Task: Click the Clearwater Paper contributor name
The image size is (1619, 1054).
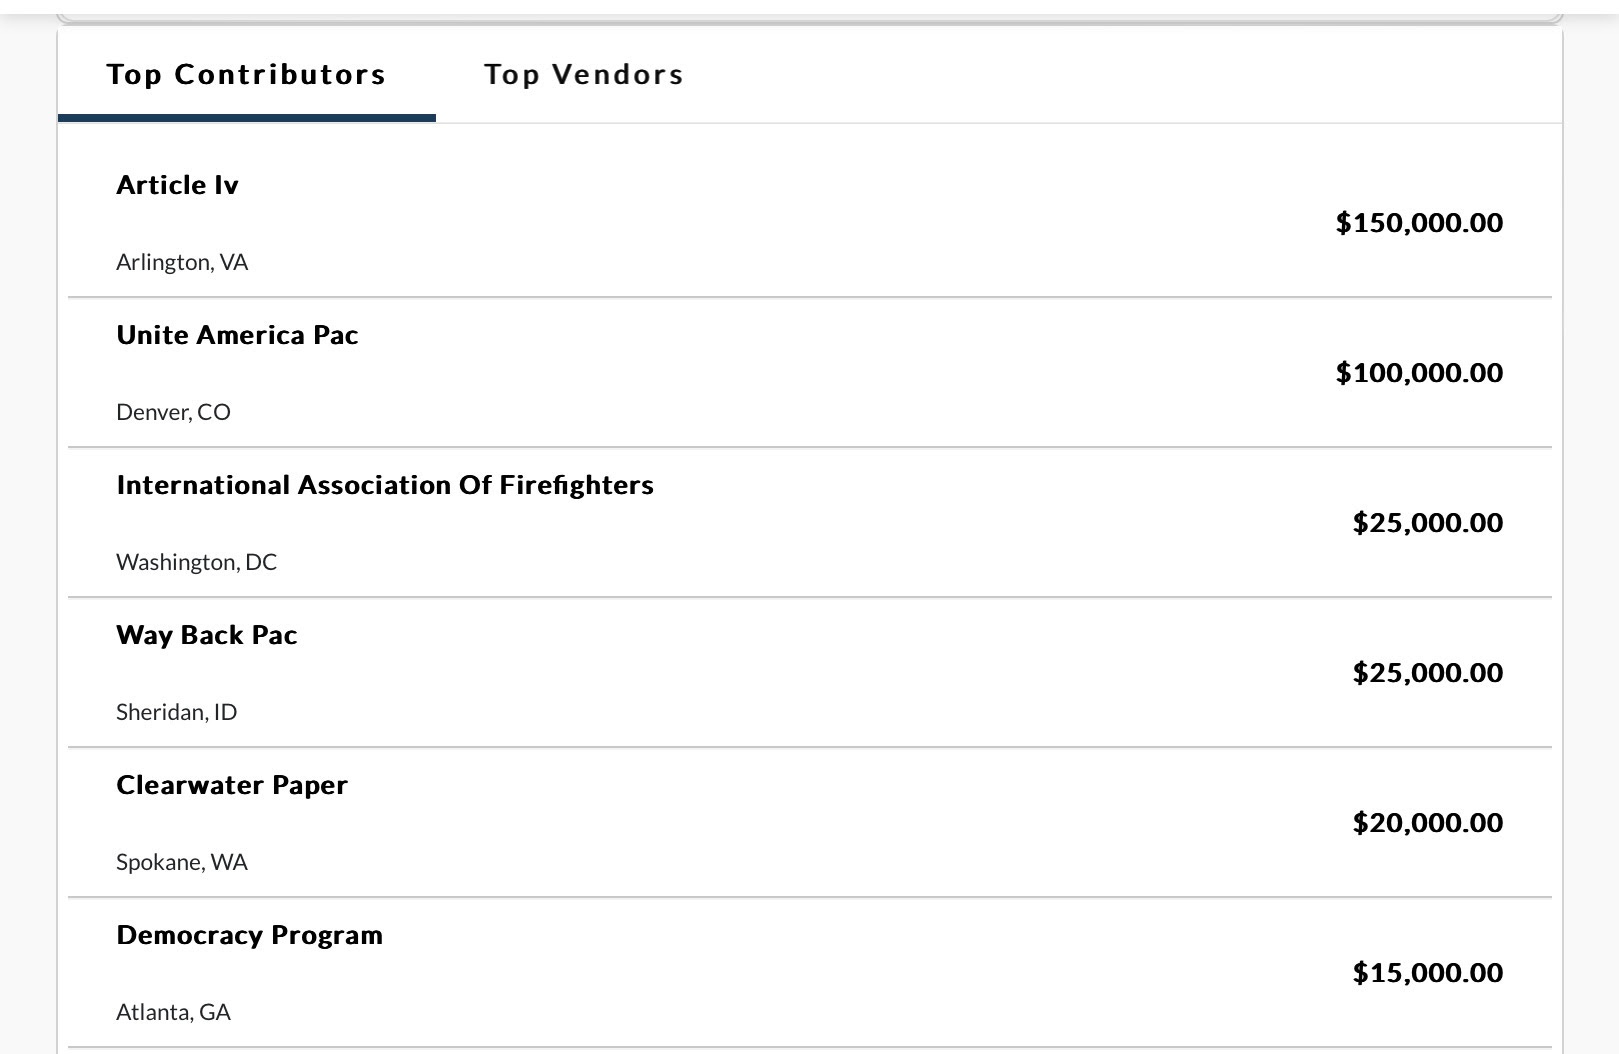Action: point(232,785)
